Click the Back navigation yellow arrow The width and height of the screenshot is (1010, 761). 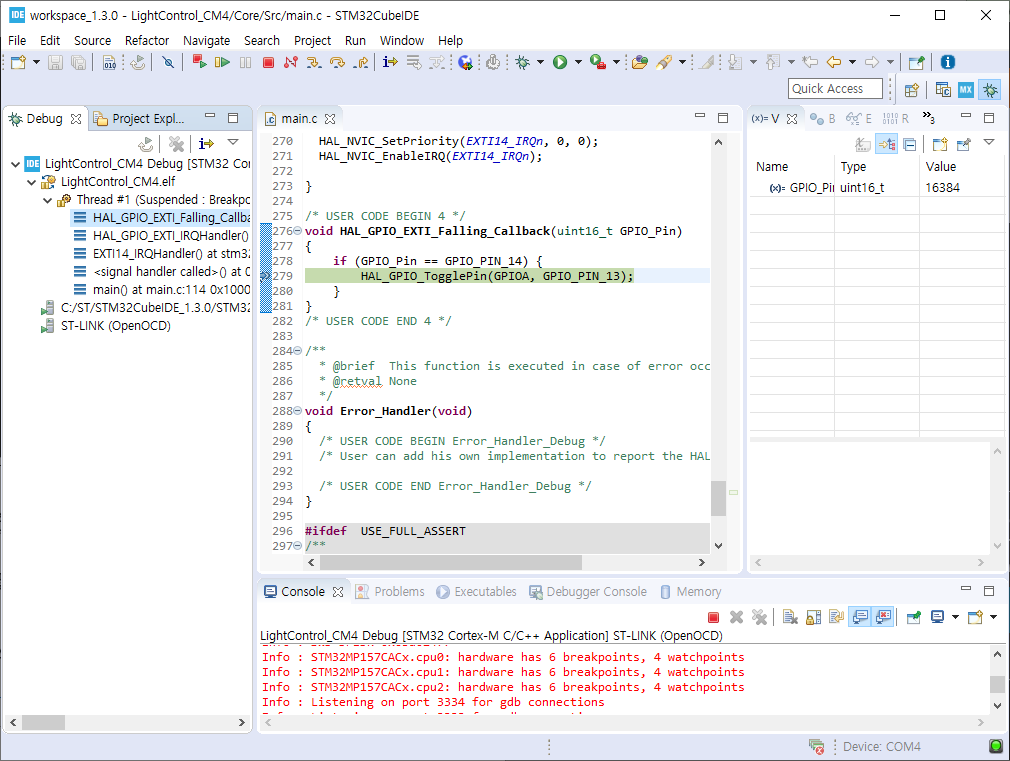click(834, 62)
